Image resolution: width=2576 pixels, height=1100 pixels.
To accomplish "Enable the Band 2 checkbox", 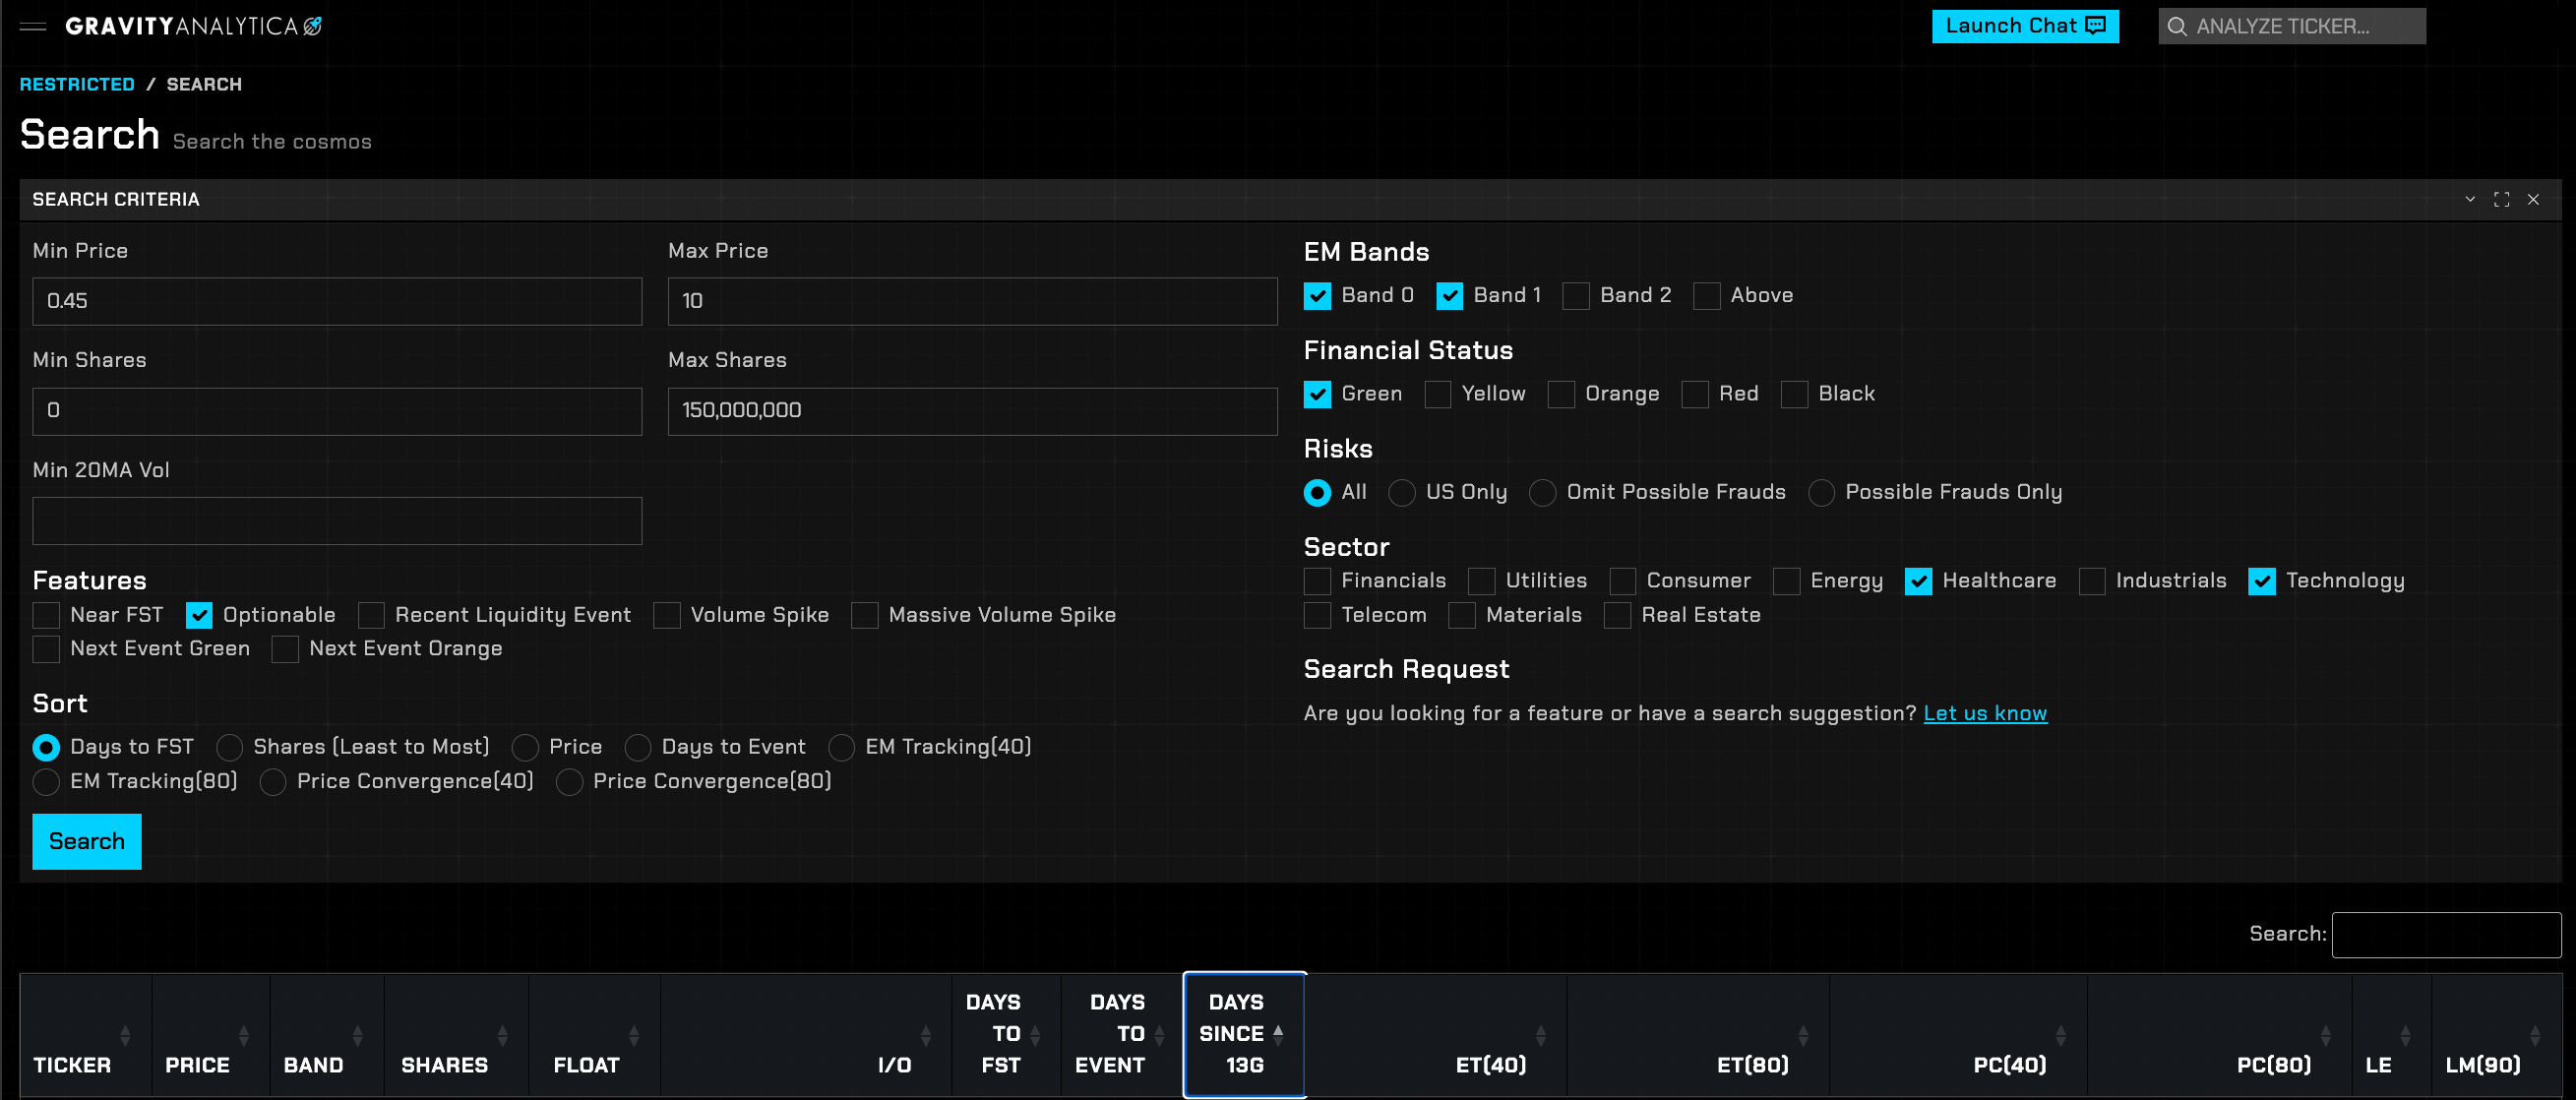I will tap(1576, 296).
